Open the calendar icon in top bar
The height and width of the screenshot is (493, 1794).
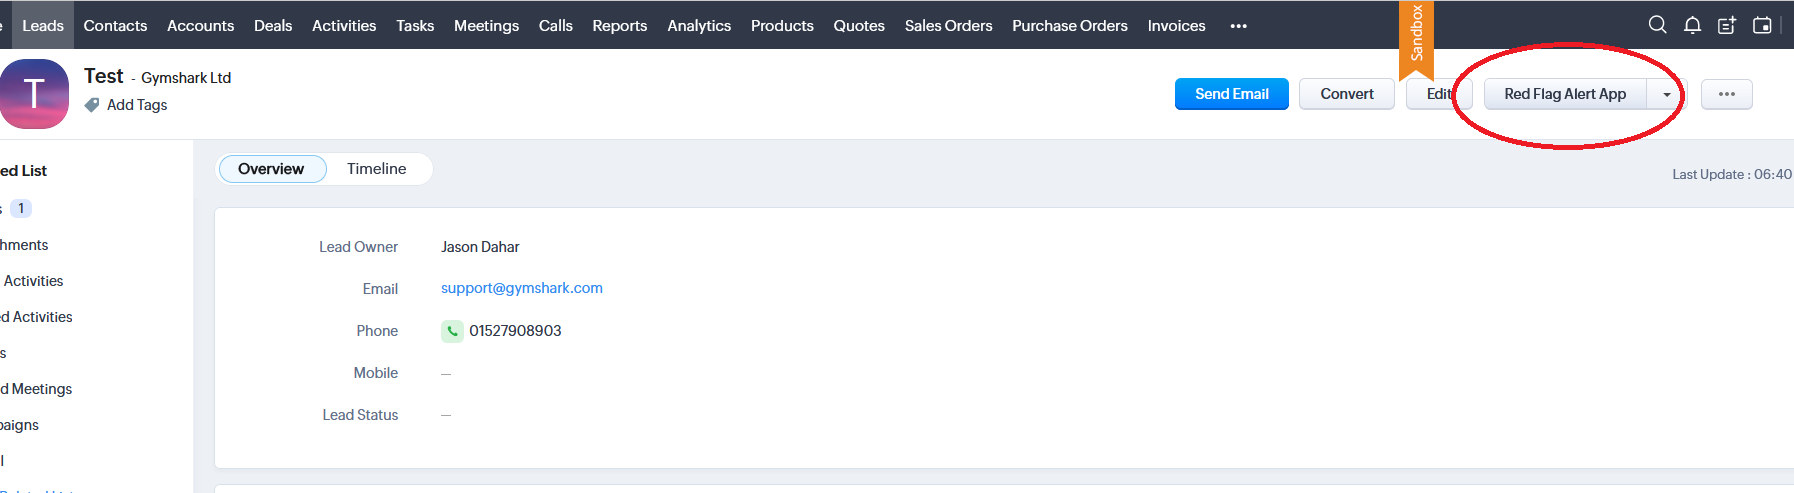1762,25
